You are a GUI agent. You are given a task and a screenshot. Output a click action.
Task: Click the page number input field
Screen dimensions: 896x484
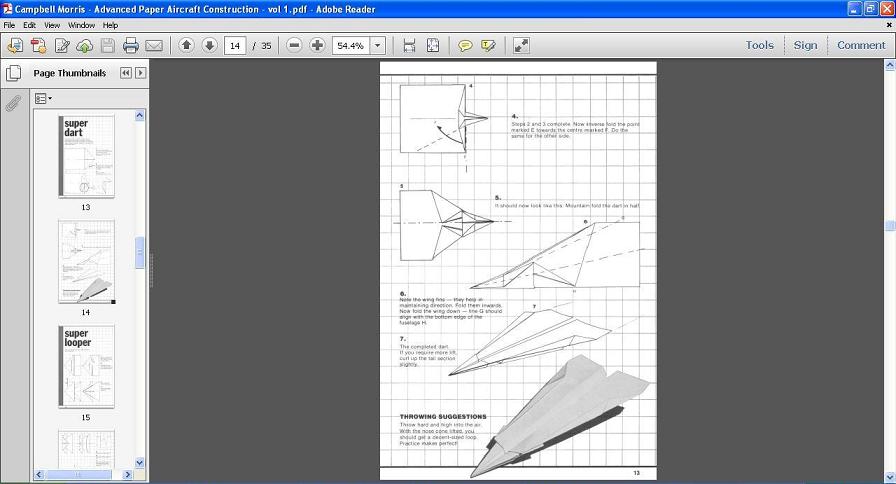(x=236, y=45)
